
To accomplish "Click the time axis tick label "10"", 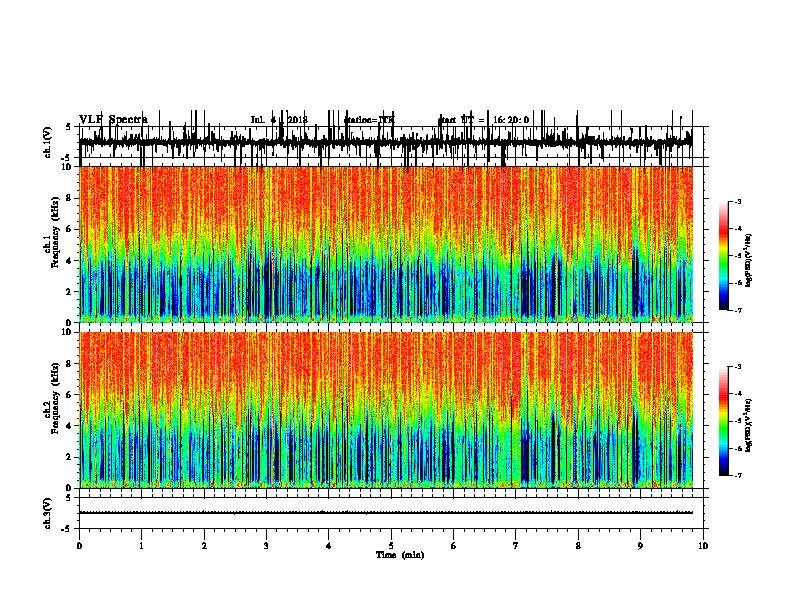I will 703,546.
